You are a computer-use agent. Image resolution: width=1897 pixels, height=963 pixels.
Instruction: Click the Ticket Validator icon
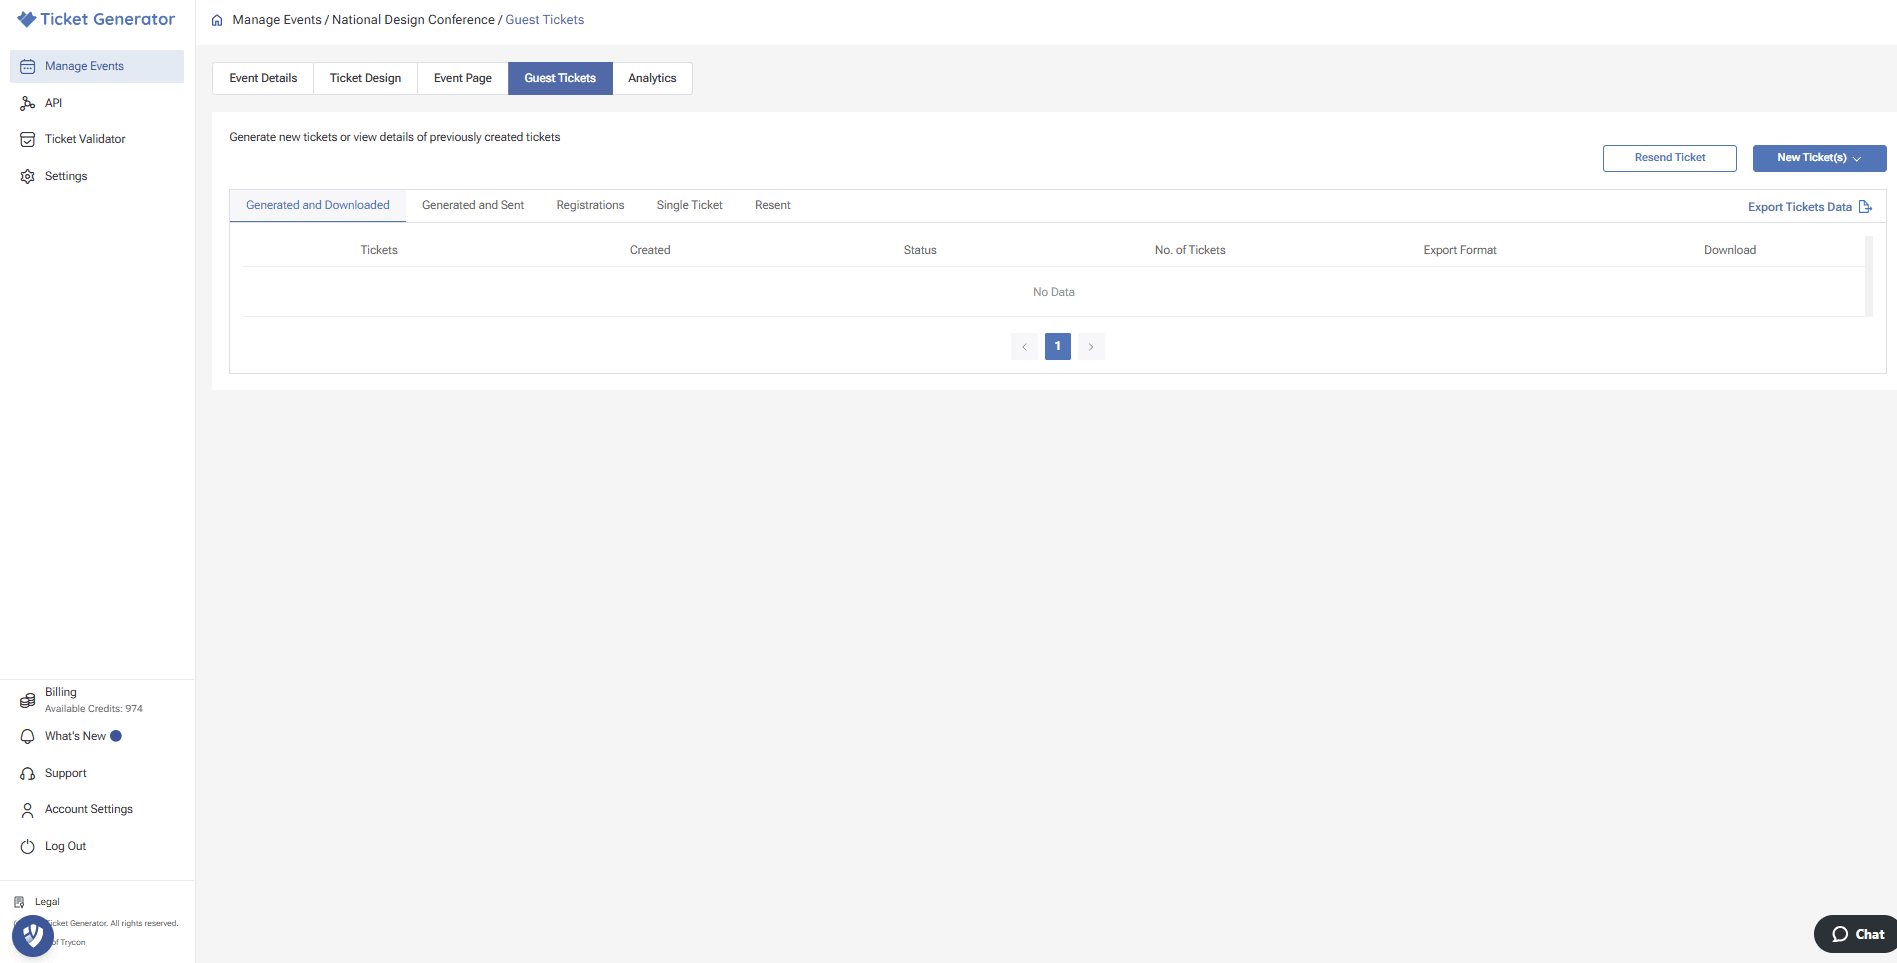(x=28, y=140)
